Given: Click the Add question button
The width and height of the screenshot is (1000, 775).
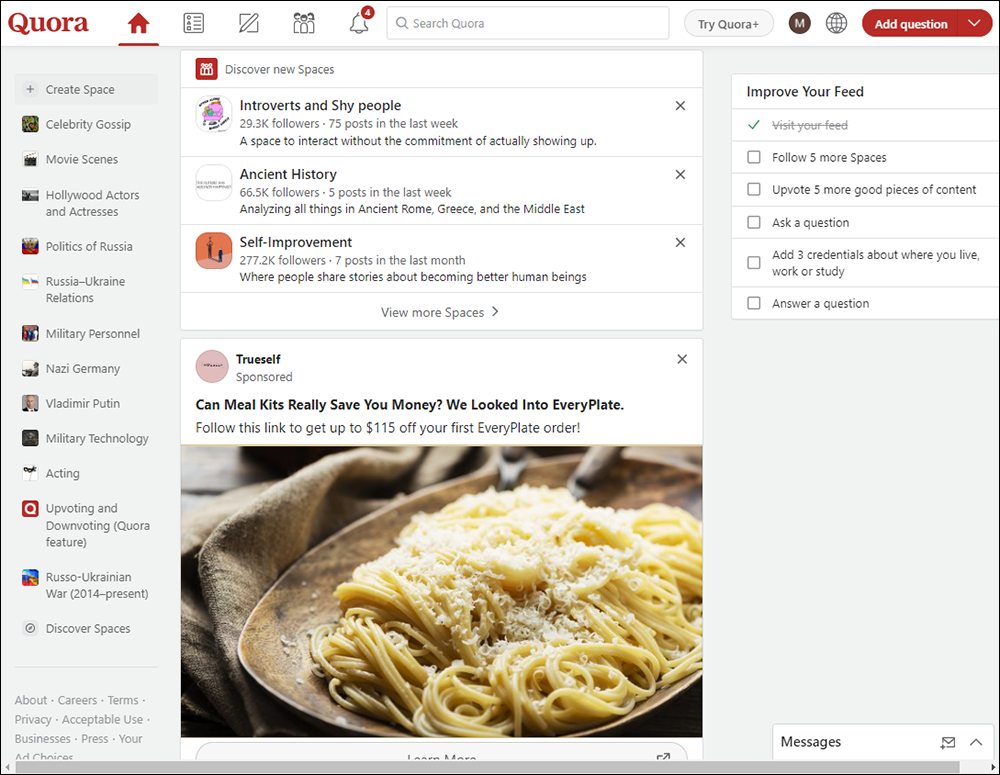Looking at the screenshot, I should pos(911,24).
